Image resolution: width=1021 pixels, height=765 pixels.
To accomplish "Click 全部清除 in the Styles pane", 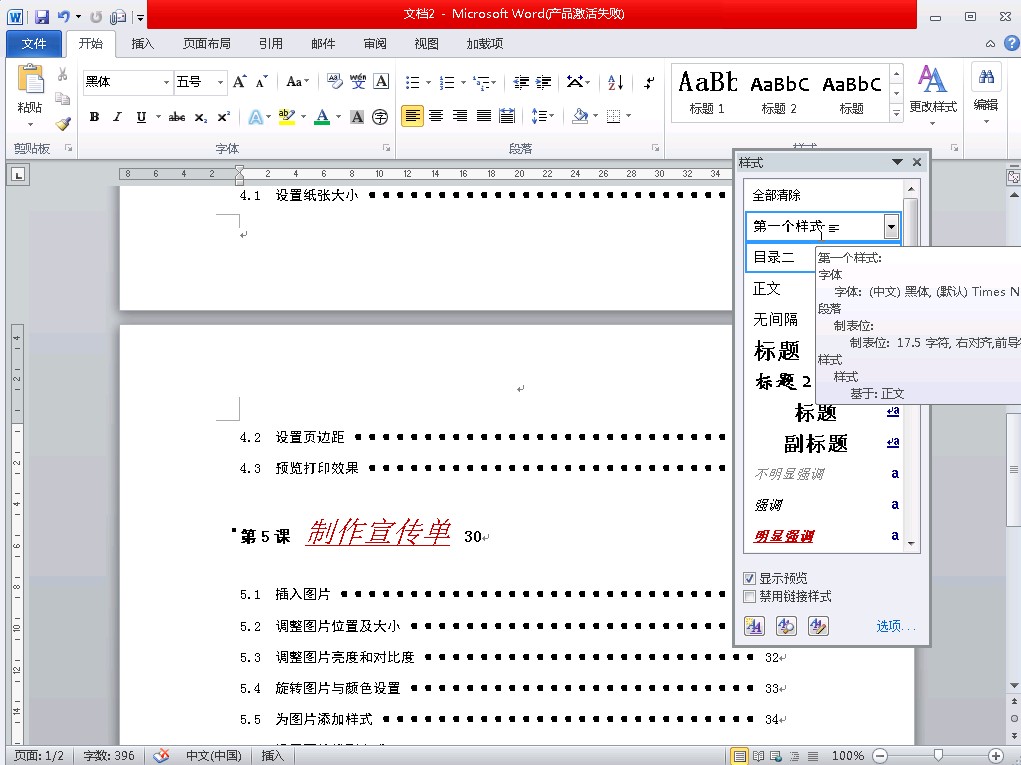I will coord(777,195).
